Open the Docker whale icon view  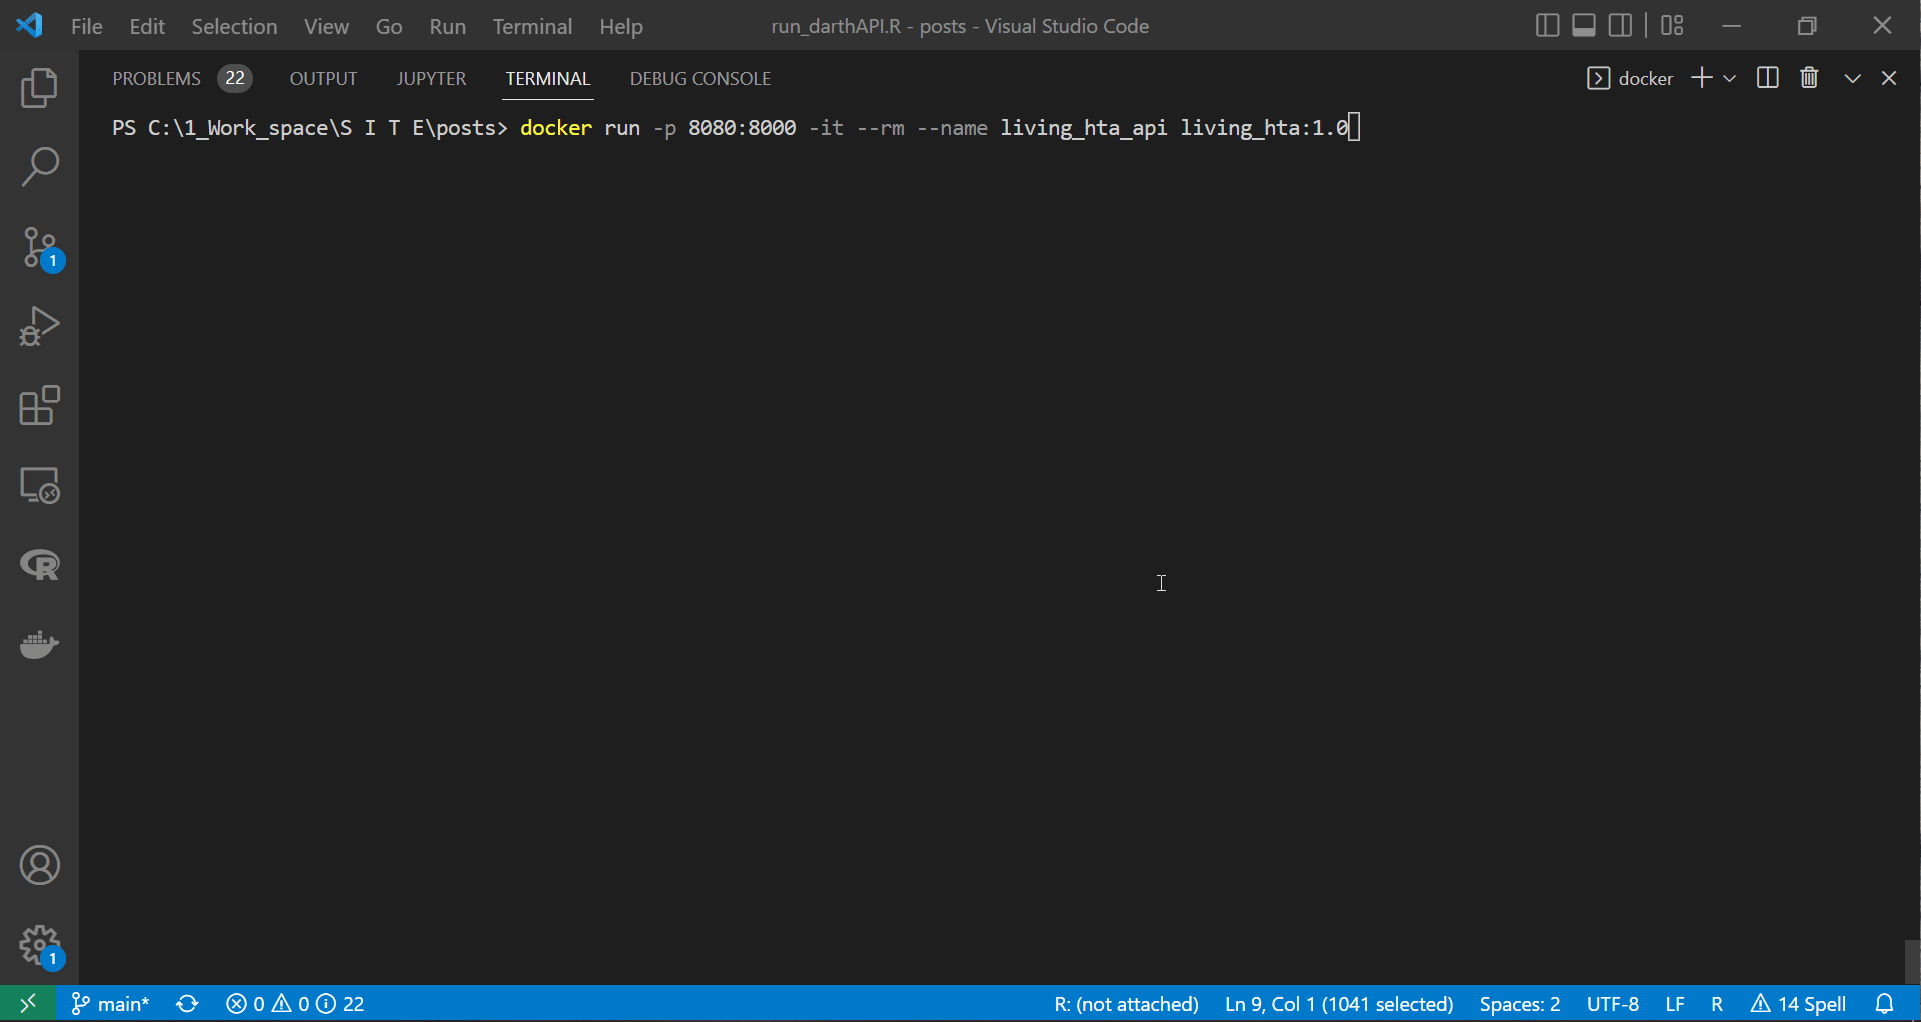[x=39, y=645]
